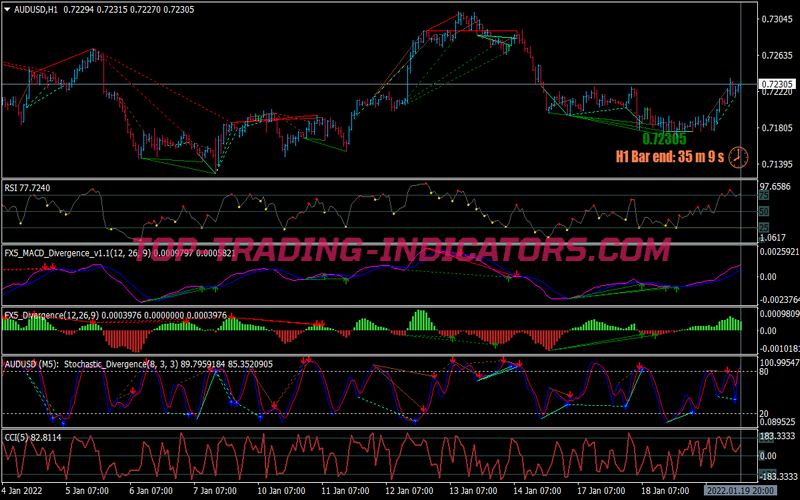Click the AUDUSD,H1 chart title
Image resolution: width=800 pixels, height=500 pixels.
click(36, 10)
